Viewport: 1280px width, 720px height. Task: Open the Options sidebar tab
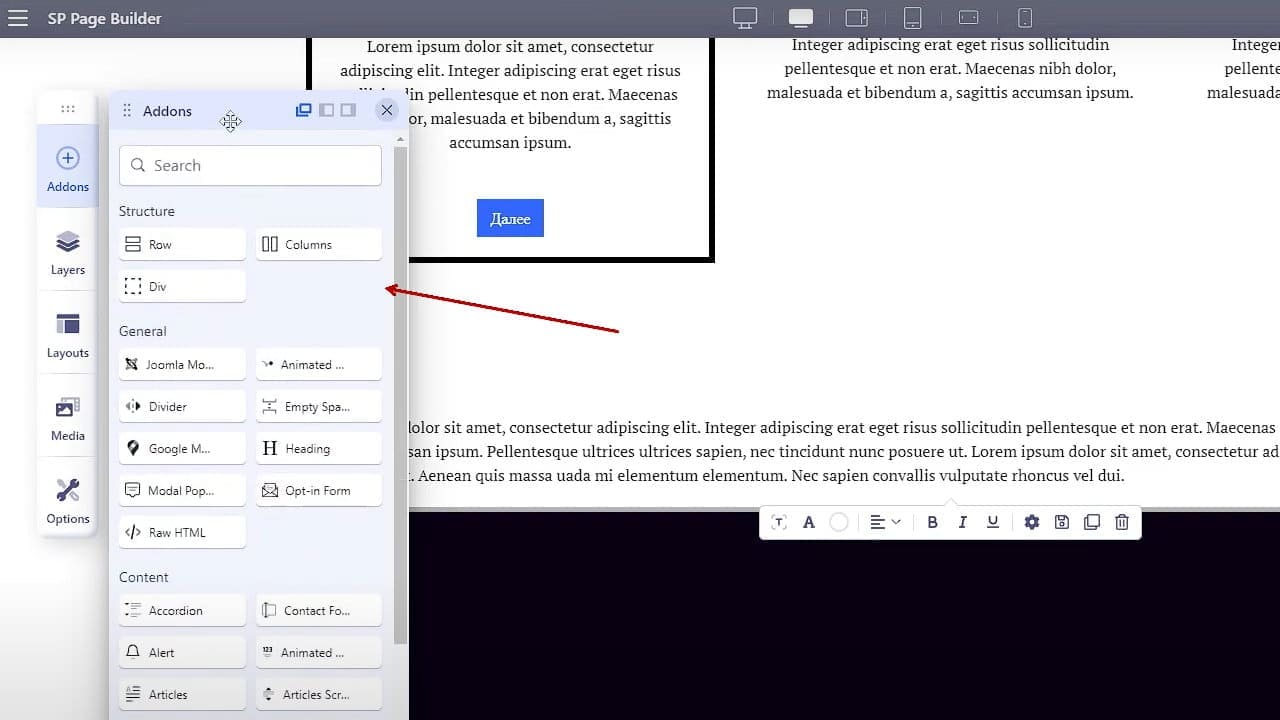pyautogui.click(x=68, y=502)
